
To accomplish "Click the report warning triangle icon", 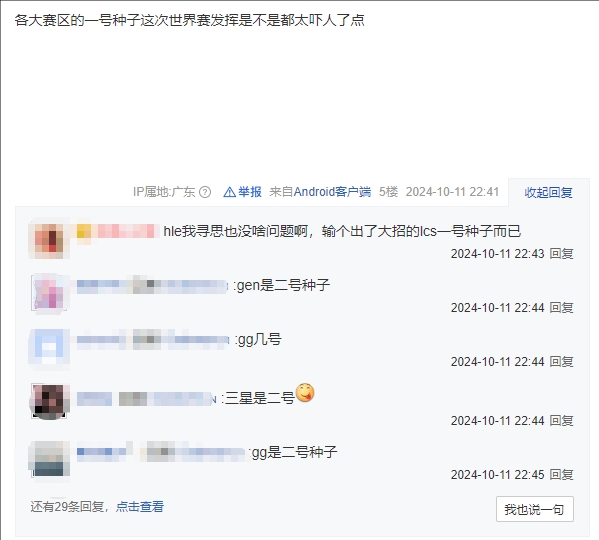I will click(x=229, y=192).
